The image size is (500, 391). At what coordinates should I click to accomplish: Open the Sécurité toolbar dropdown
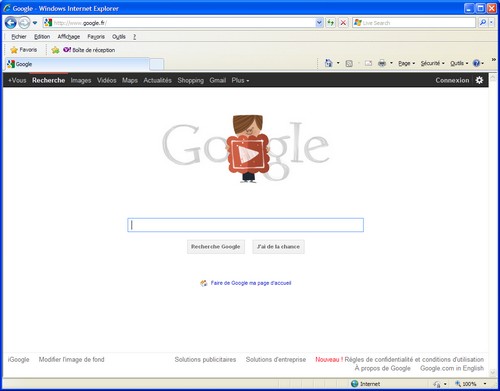(x=432, y=63)
